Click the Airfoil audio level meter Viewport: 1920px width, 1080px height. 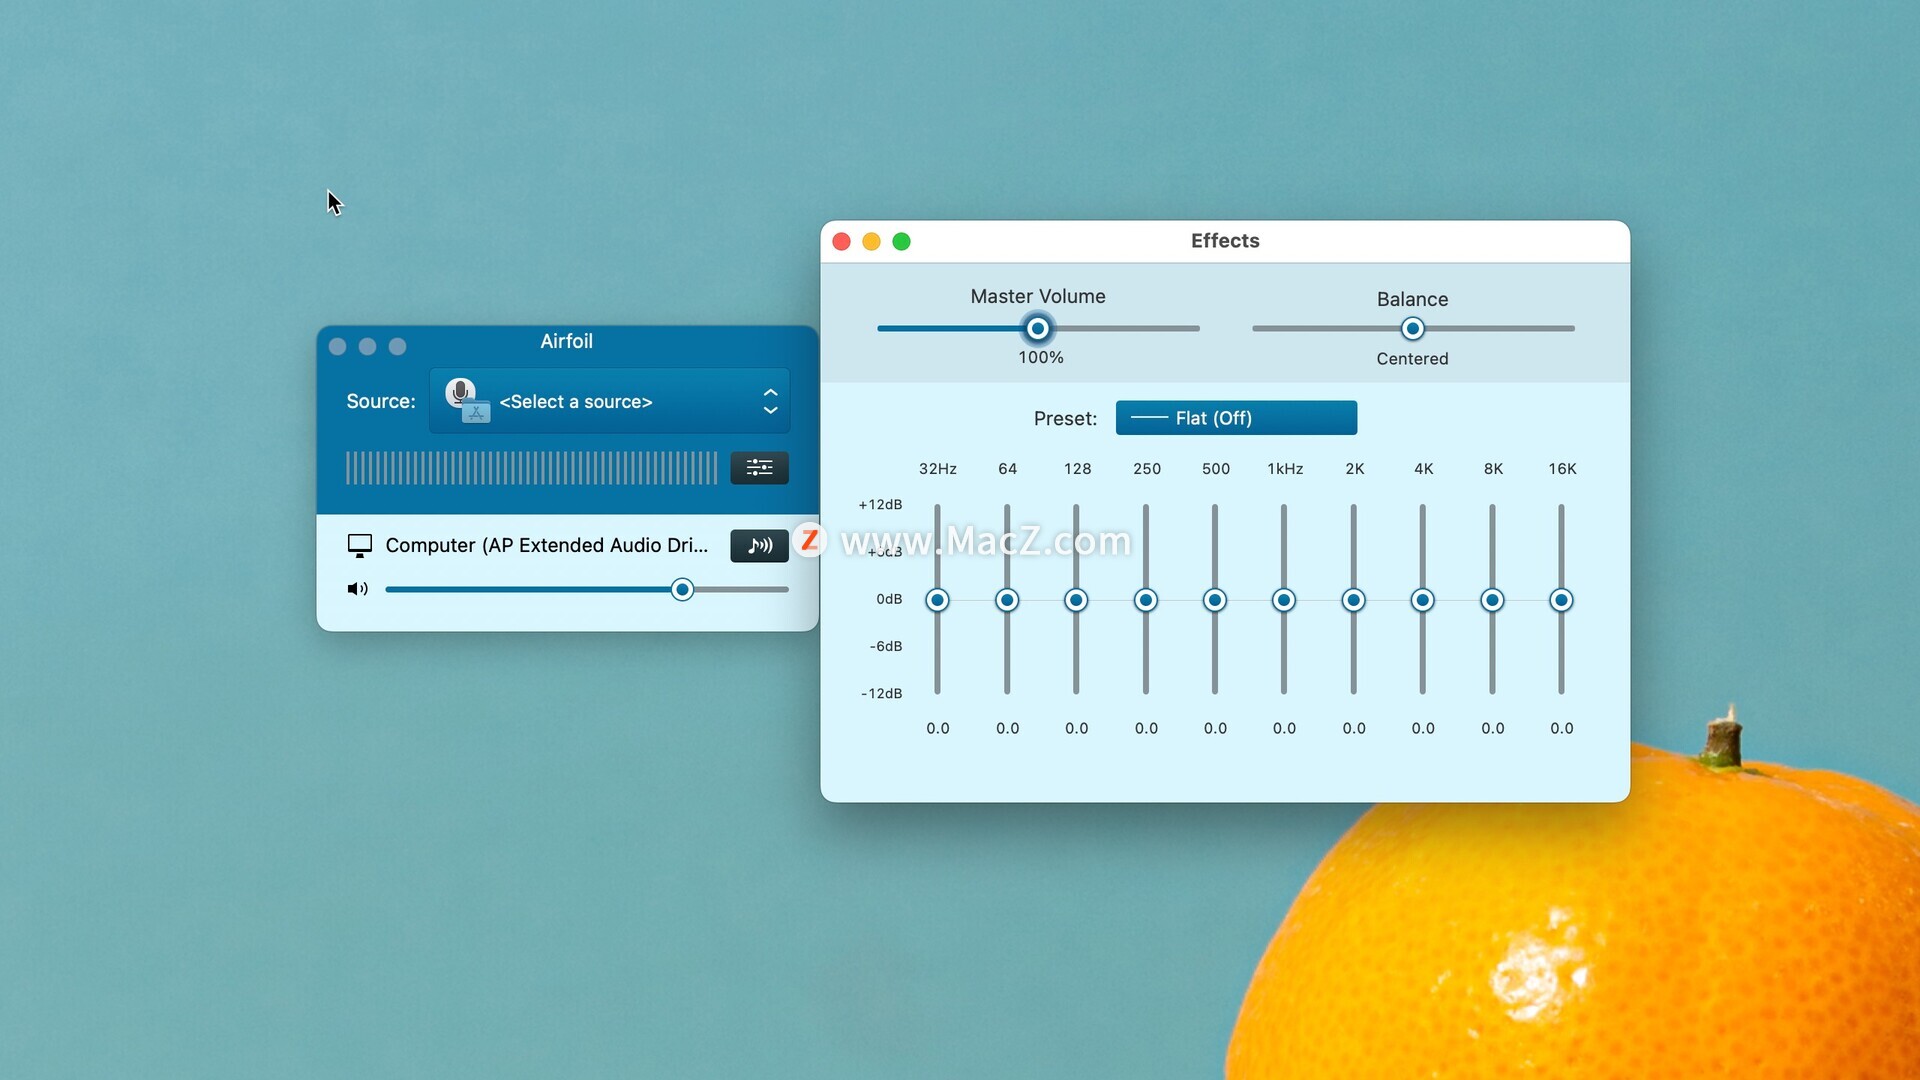(531, 468)
